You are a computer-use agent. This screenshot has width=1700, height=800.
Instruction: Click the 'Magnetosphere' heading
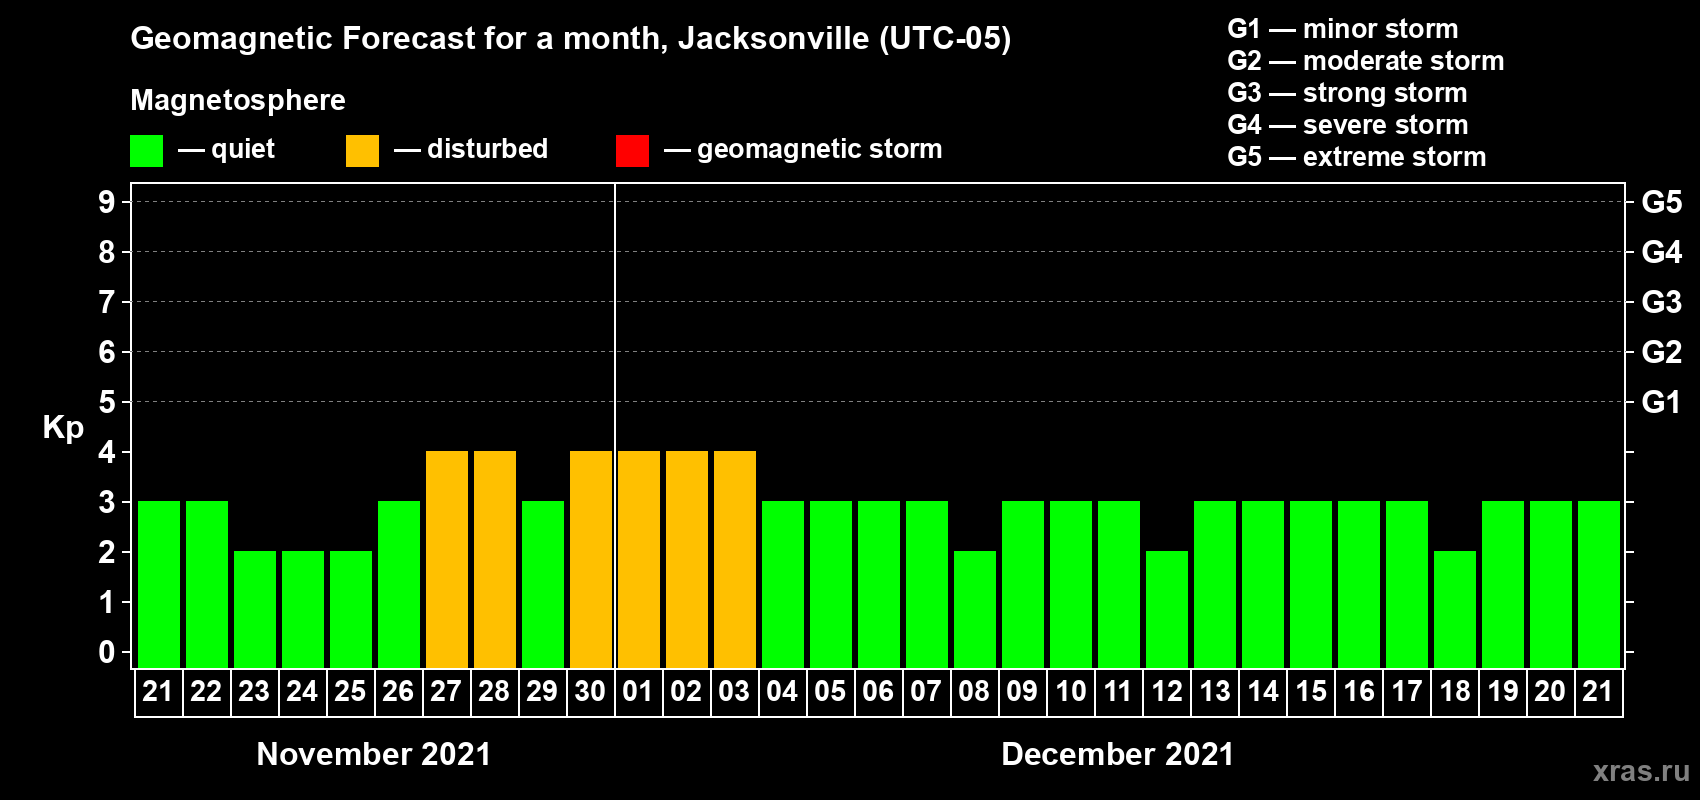tap(238, 100)
